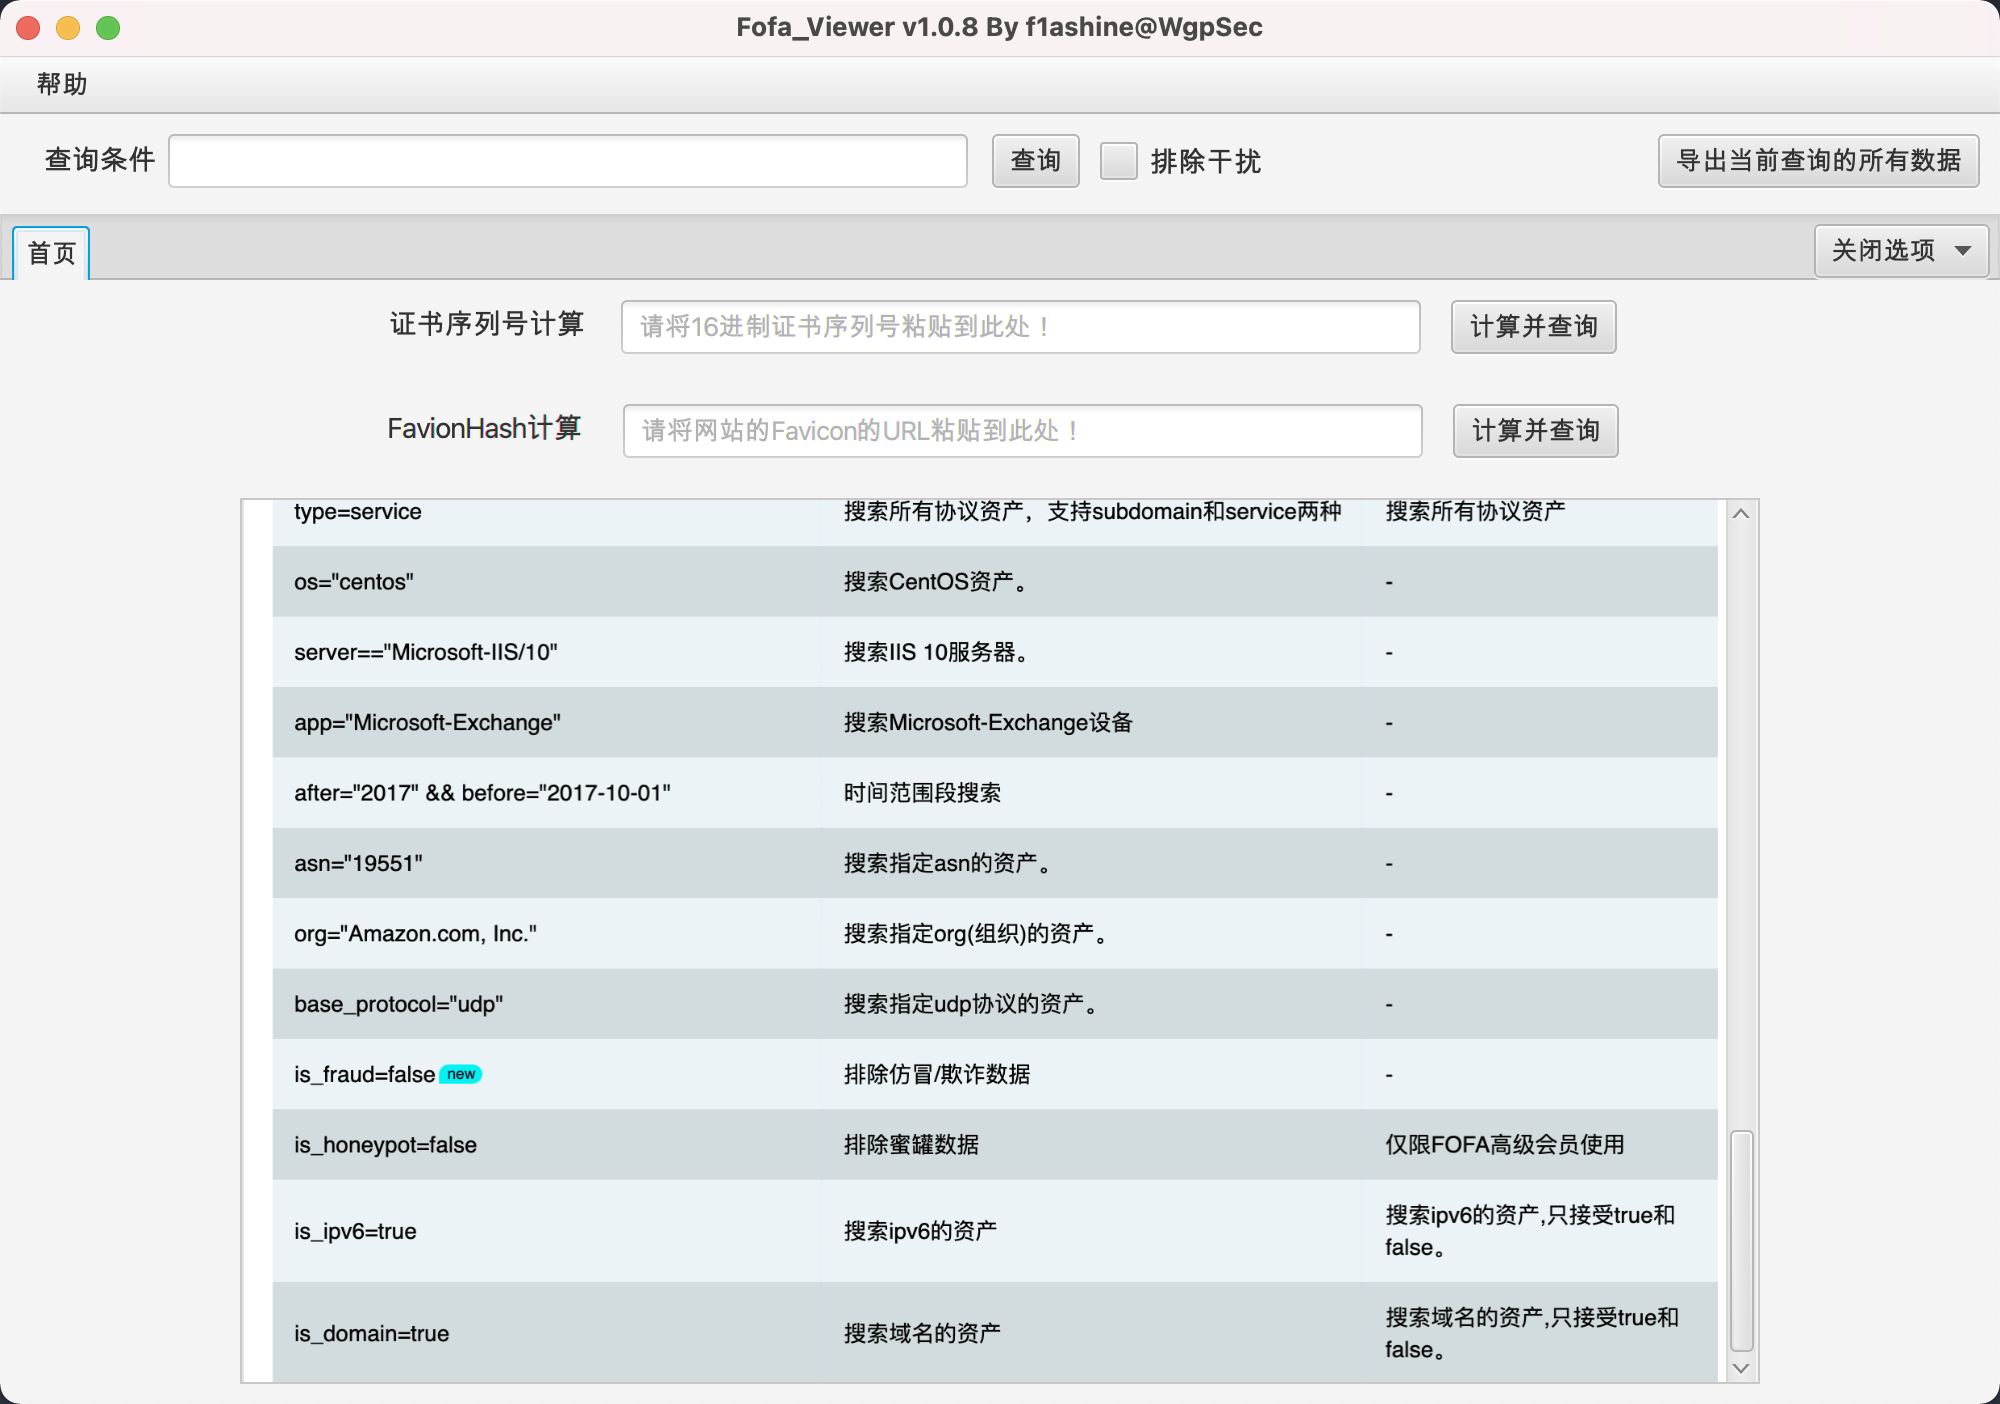Click the yellow minimize window button

pyautogui.click(x=68, y=28)
